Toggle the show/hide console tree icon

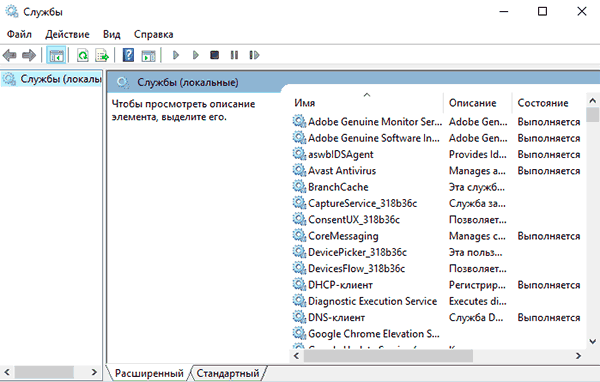pos(56,56)
